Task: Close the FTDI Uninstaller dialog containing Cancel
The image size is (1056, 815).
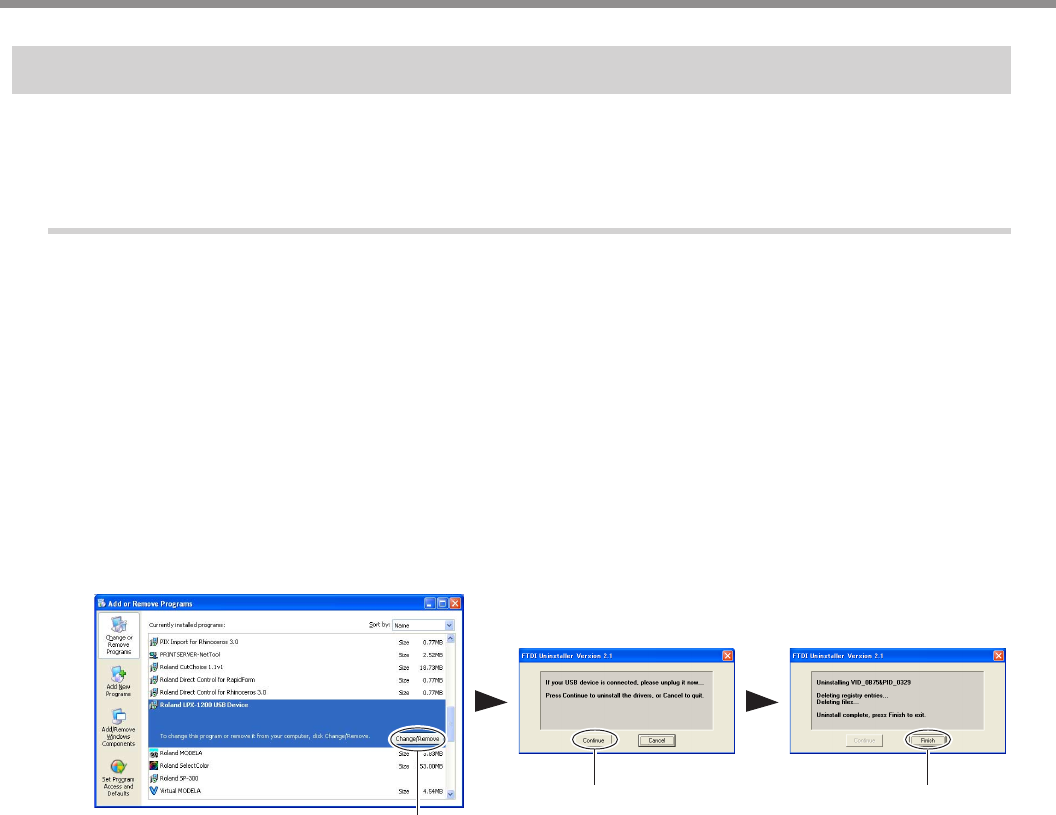Action: pos(727,655)
